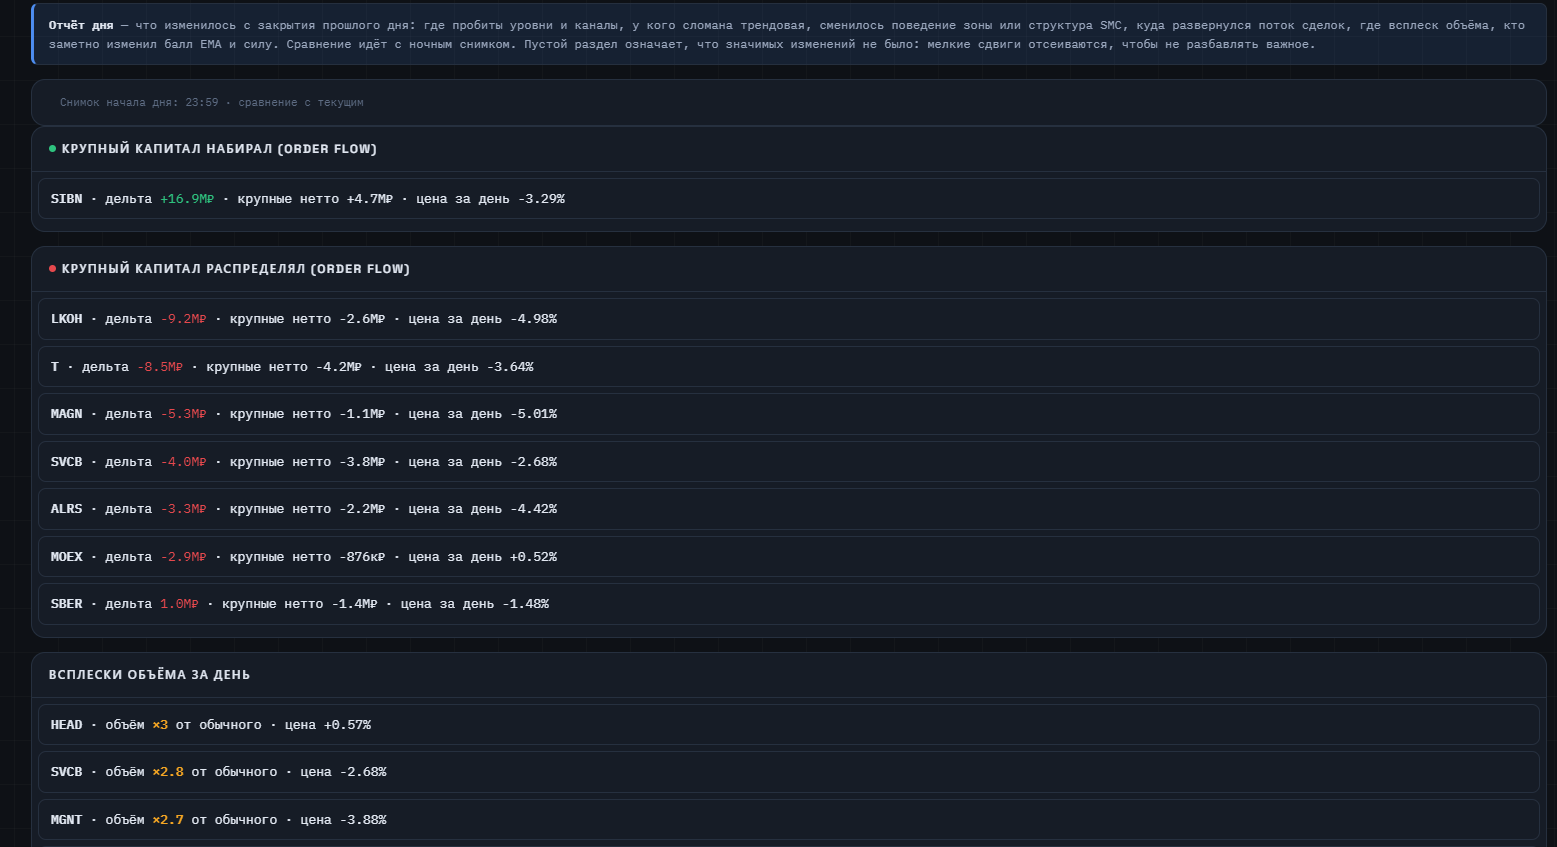The height and width of the screenshot is (847, 1557).
Task: Click MGNT's price change -3.88%
Action: point(363,820)
